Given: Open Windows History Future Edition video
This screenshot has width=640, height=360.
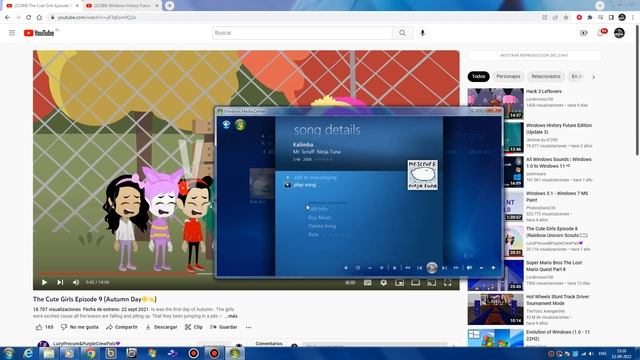Looking at the screenshot, I should [559, 129].
